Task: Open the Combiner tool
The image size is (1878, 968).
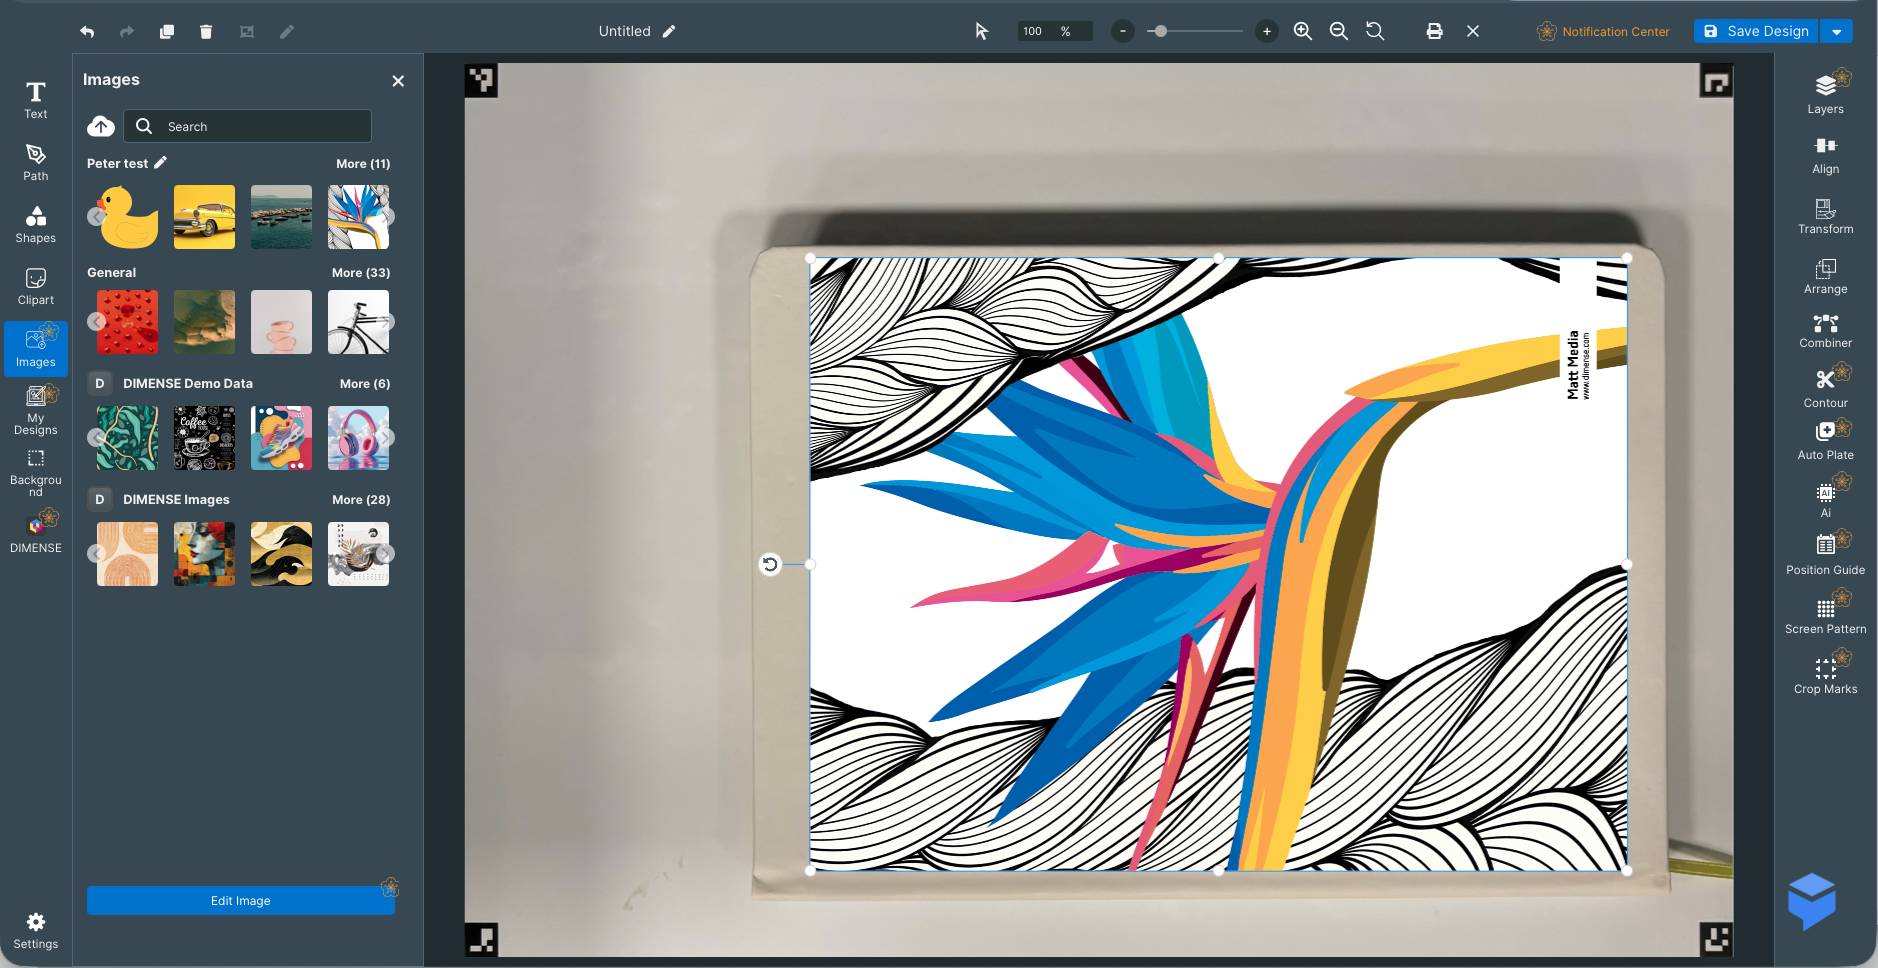Action: tap(1826, 330)
